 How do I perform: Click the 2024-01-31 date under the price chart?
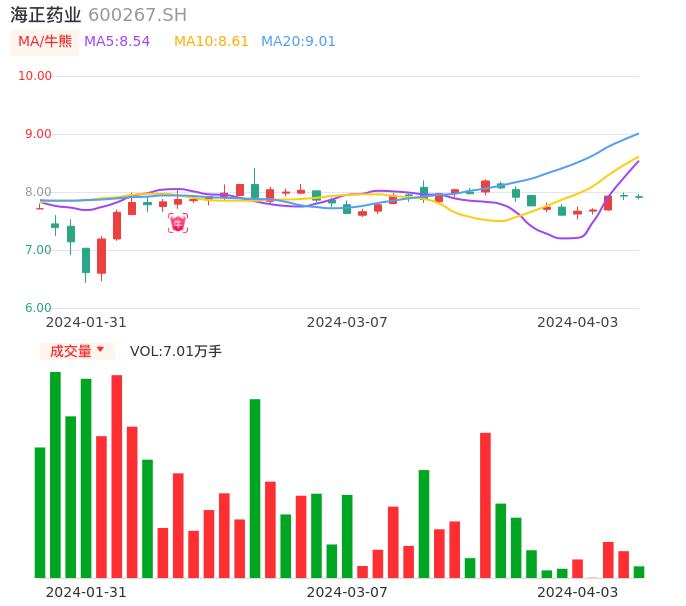click(x=86, y=322)
